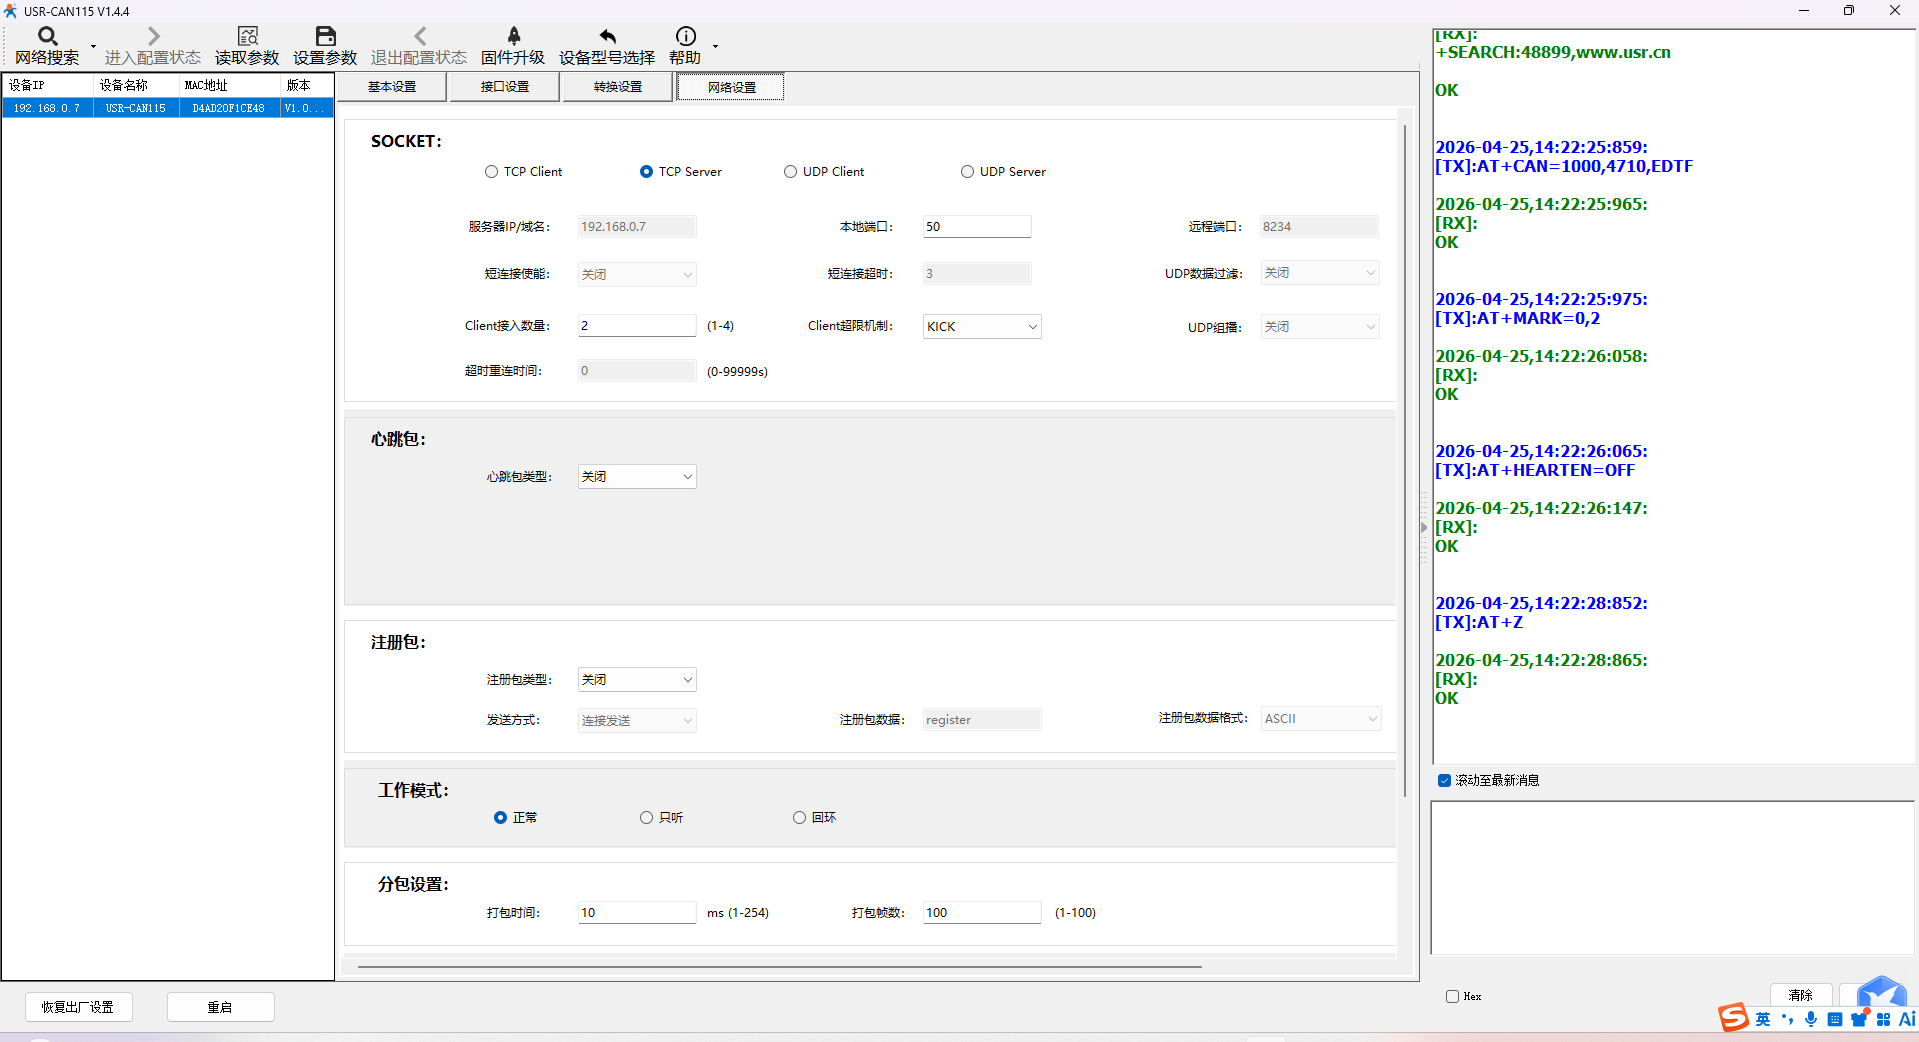Viewport: 1919px width, 1042px height.
Task: Click the vertical scrollbar of settings panel
Action: (x=1405, y=460)
